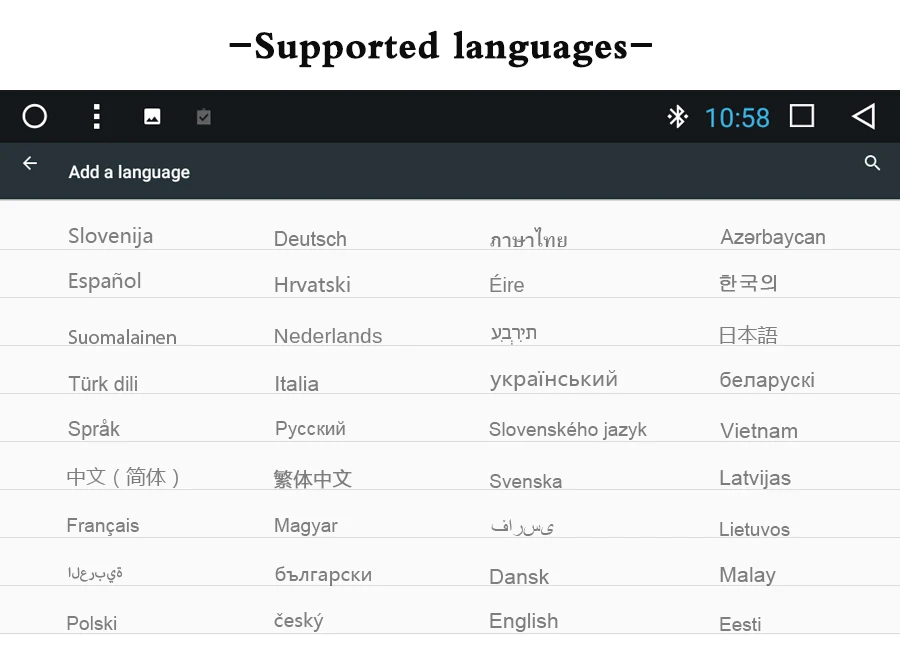Image resolution: width=900 pixels, height=654 pixels.
Task: Select 日本語 from the languages
Action: 748,335
